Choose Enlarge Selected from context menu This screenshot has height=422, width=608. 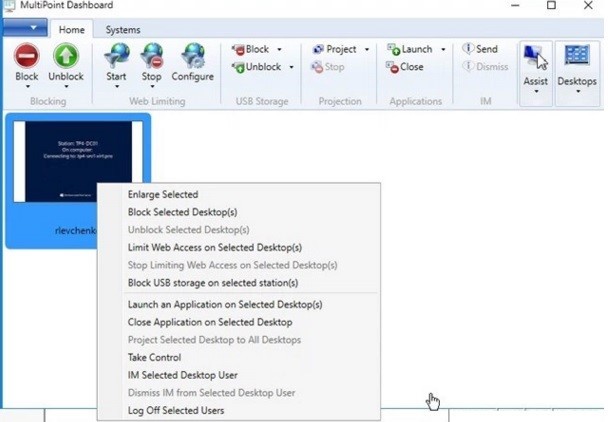(x=163, y=195)
